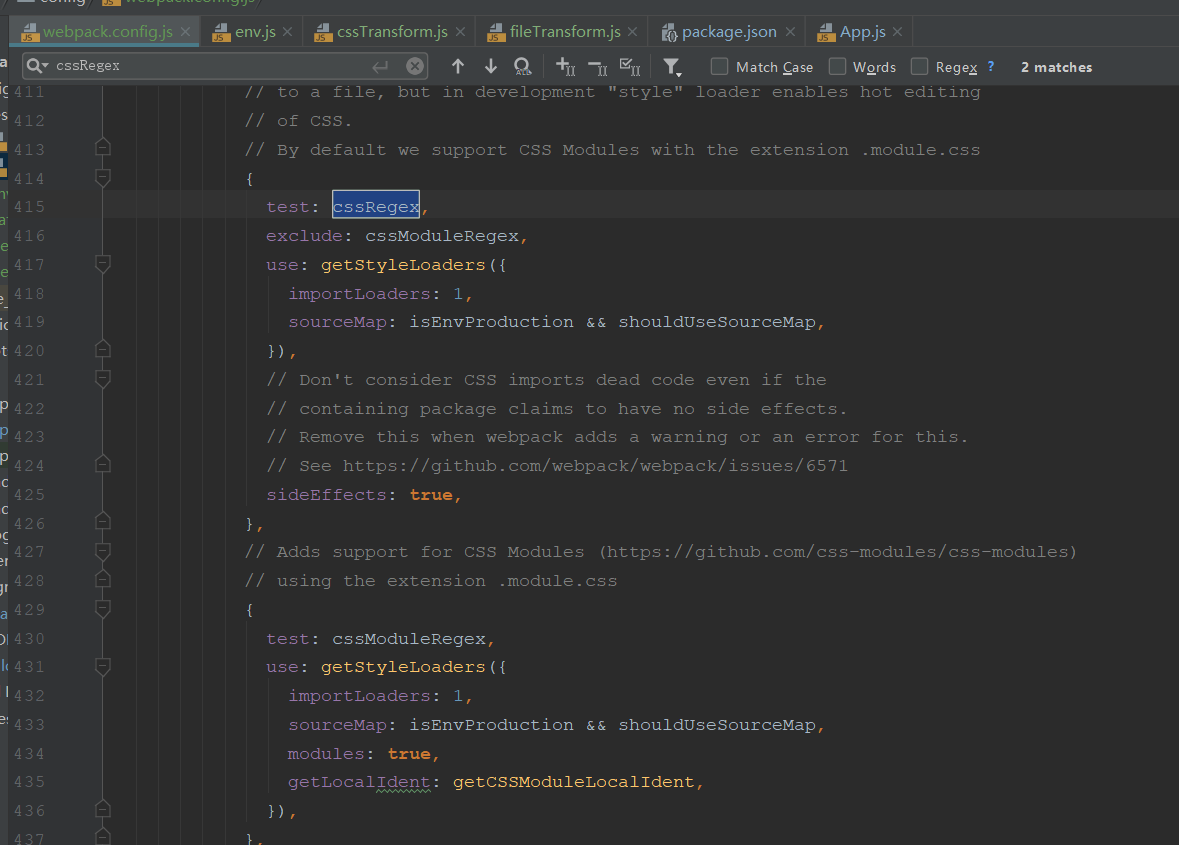Viewport: 1179px width, 845px height.
Task: Enable the Regex checkbox
Action: click(x=919, y=66)
